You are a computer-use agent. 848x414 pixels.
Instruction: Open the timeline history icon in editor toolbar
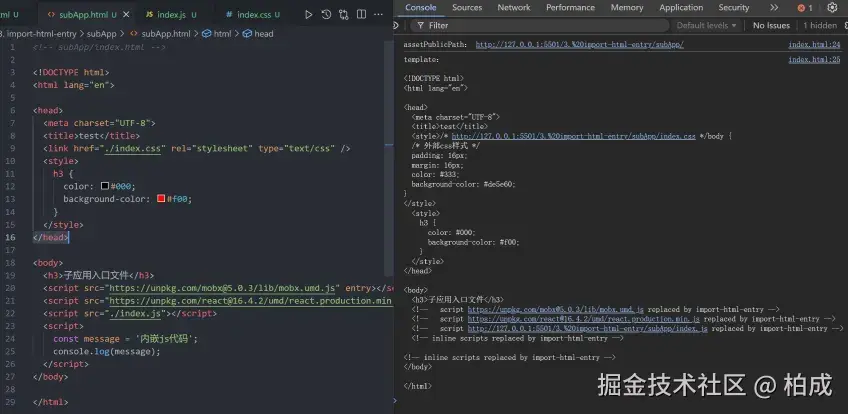(326, 15)
